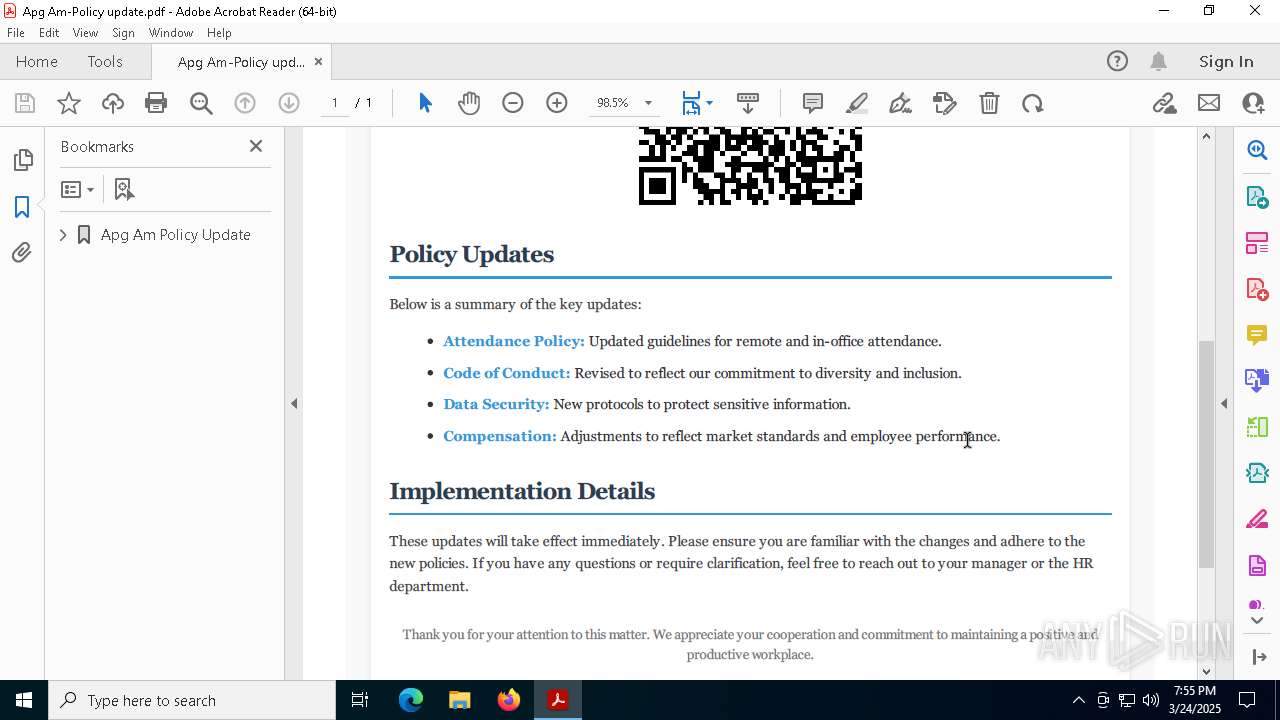Choose the Selection arrow tool
The width and height of the screenshot is (1280, 720).
tap(425, 103)
